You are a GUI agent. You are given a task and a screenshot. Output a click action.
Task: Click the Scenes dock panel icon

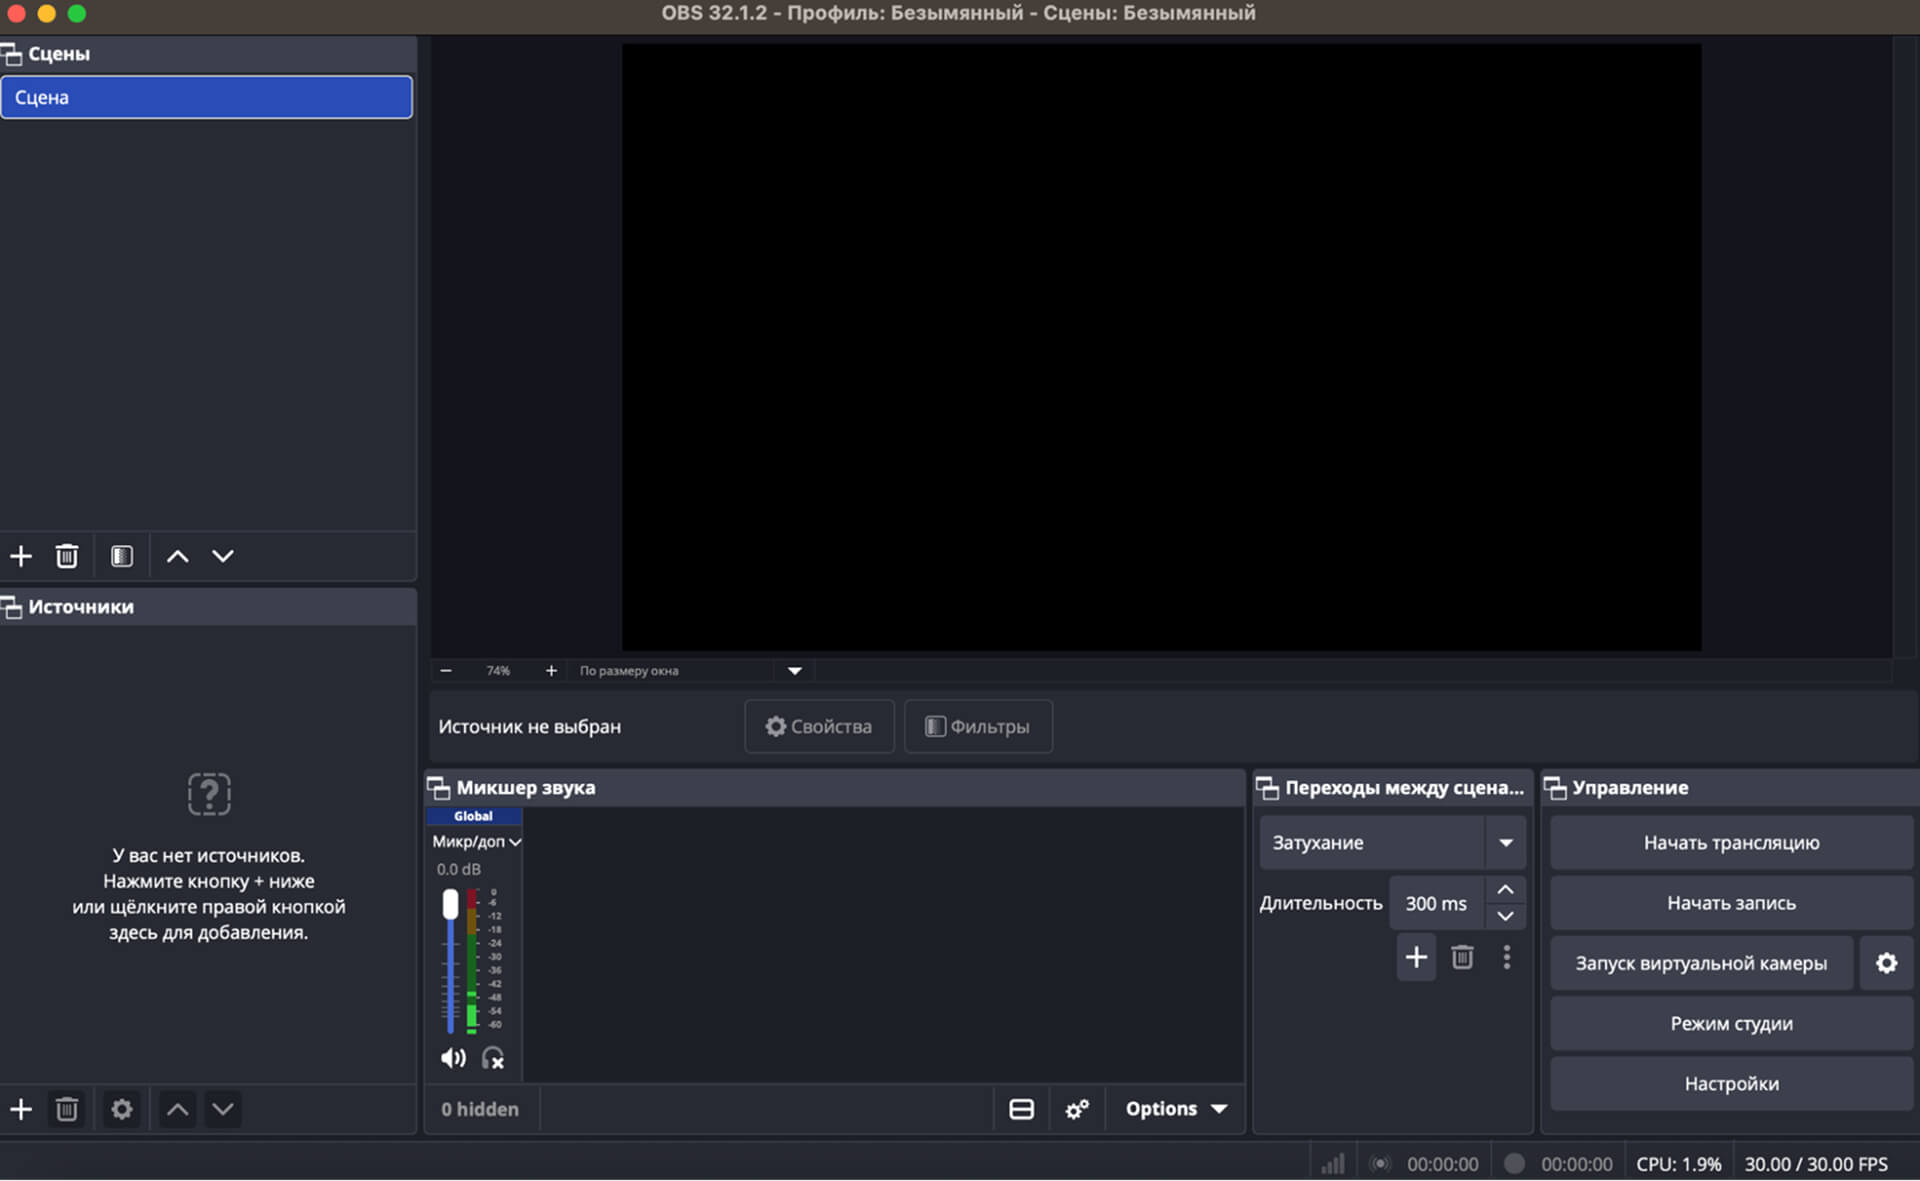(11, 54)
